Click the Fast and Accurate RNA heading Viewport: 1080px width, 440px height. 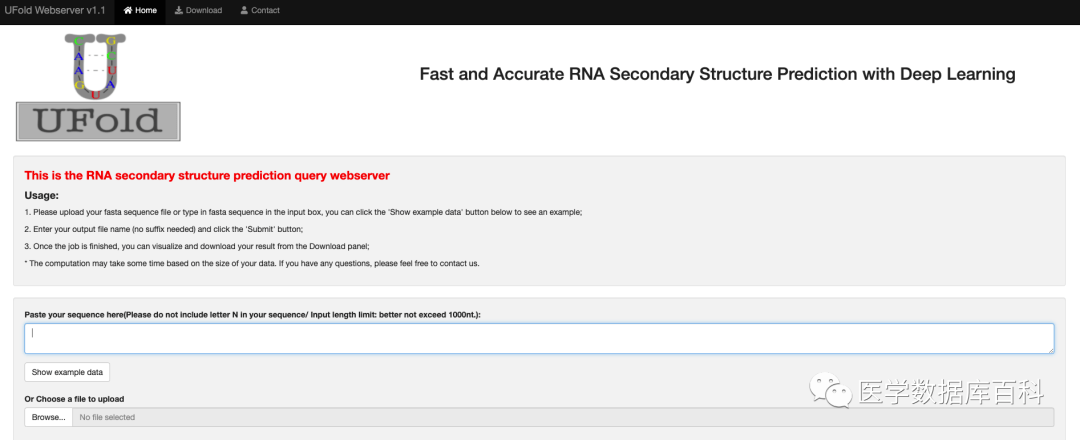[x=717, y=74]
